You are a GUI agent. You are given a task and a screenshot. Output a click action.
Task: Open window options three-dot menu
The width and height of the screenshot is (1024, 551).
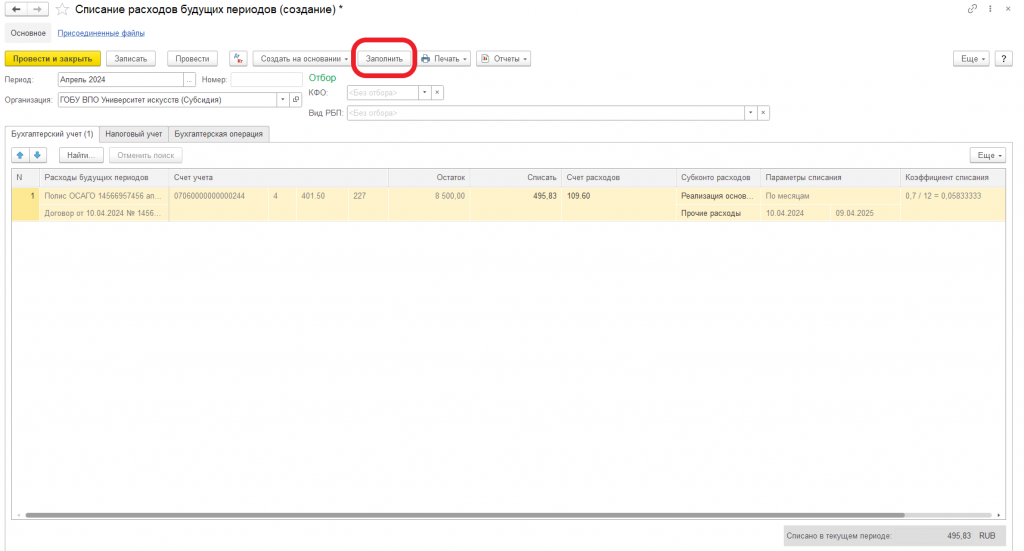point(990,8)
